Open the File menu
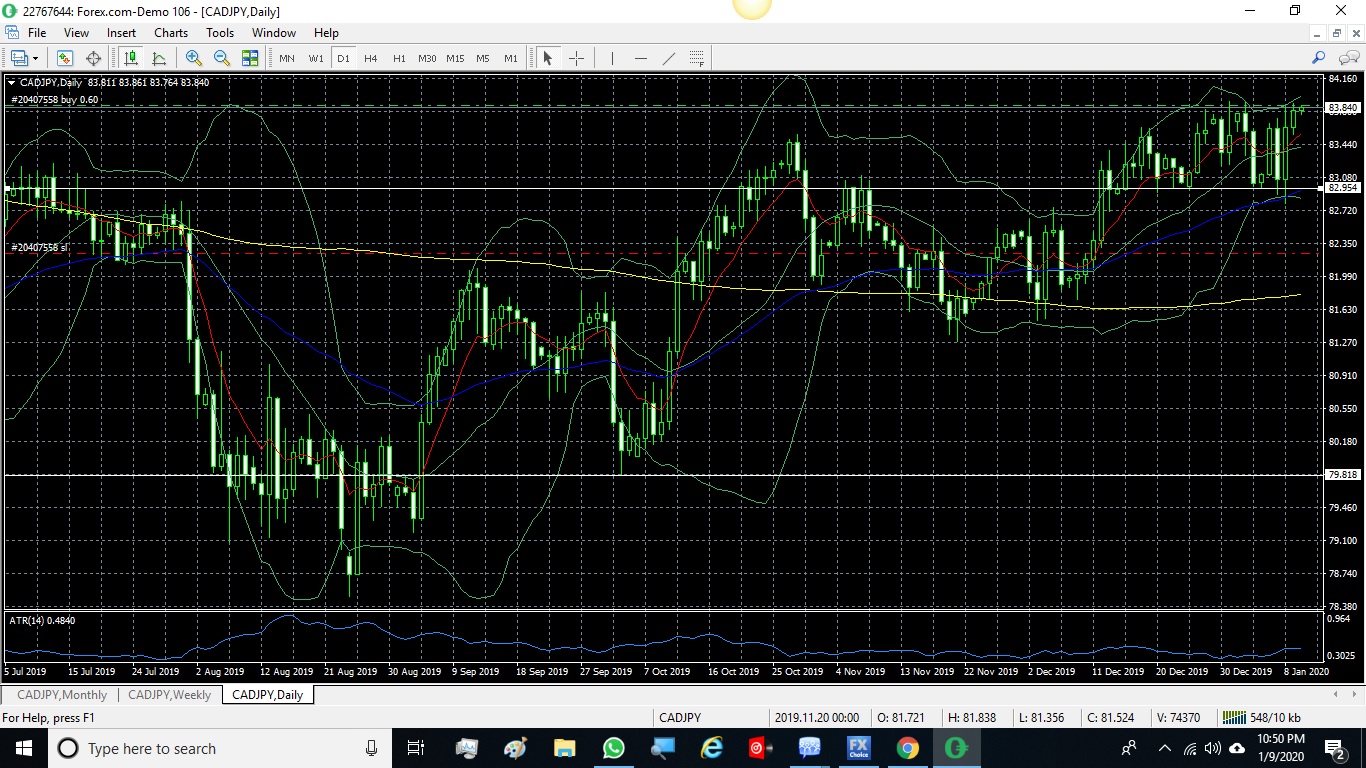This screenshot has height=768, width=1366. [x=37, y=33]
